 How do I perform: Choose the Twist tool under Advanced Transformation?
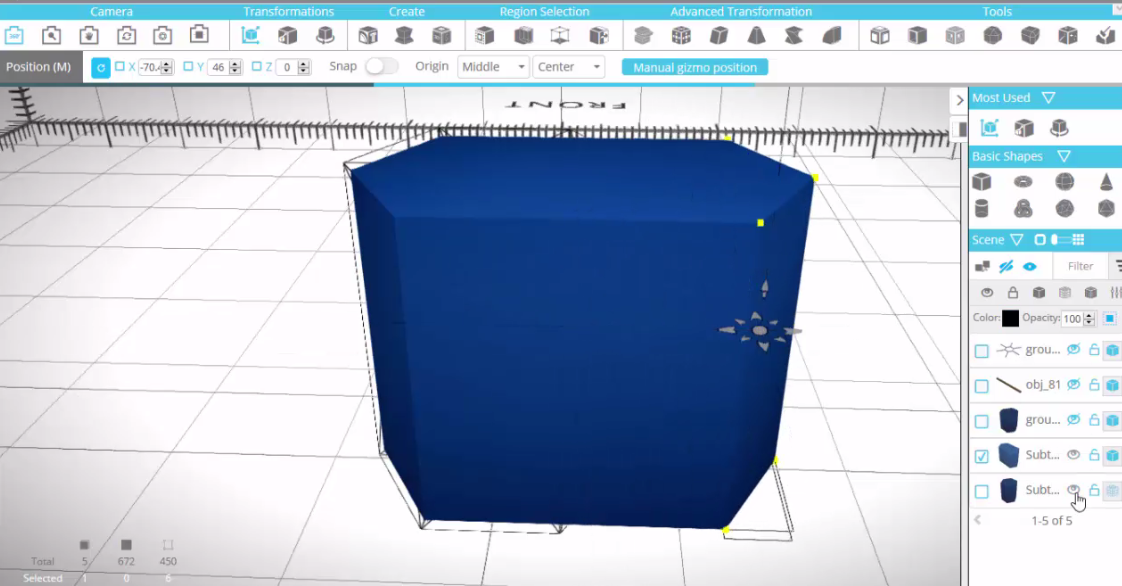pos(794,35)
